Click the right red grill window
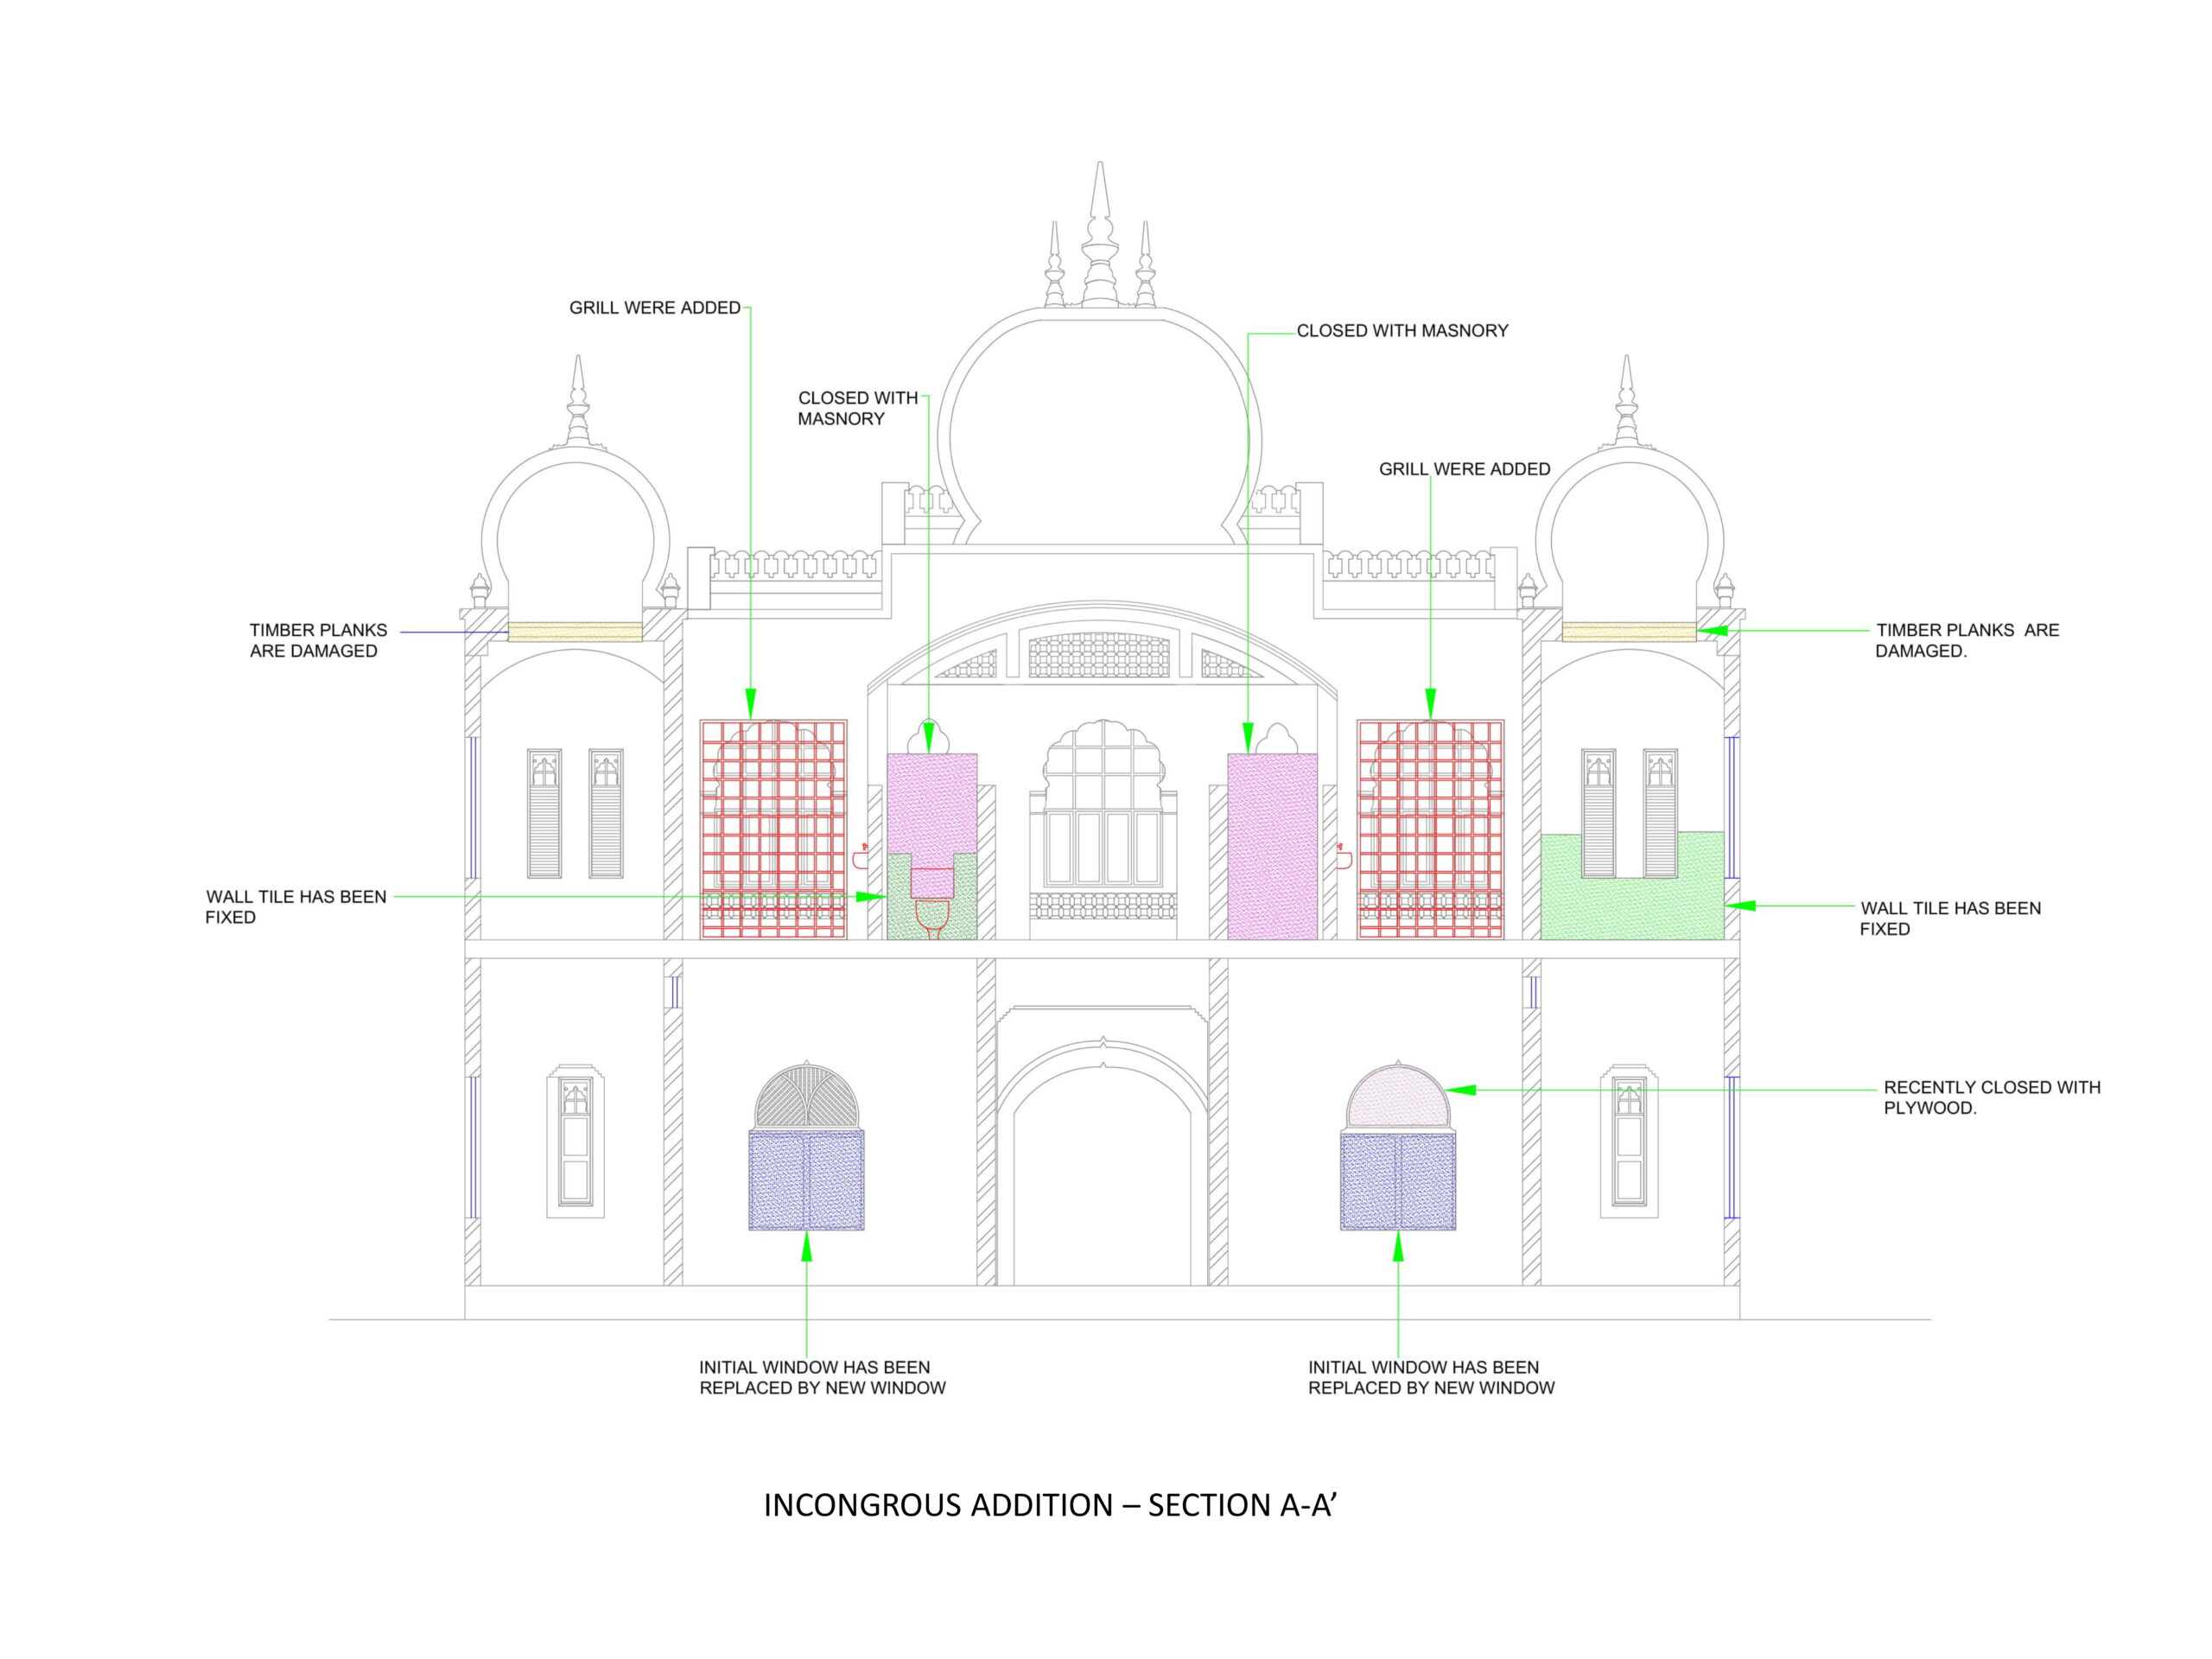The height and width of the screenshot is (1659, 2212). (1430, 829)
